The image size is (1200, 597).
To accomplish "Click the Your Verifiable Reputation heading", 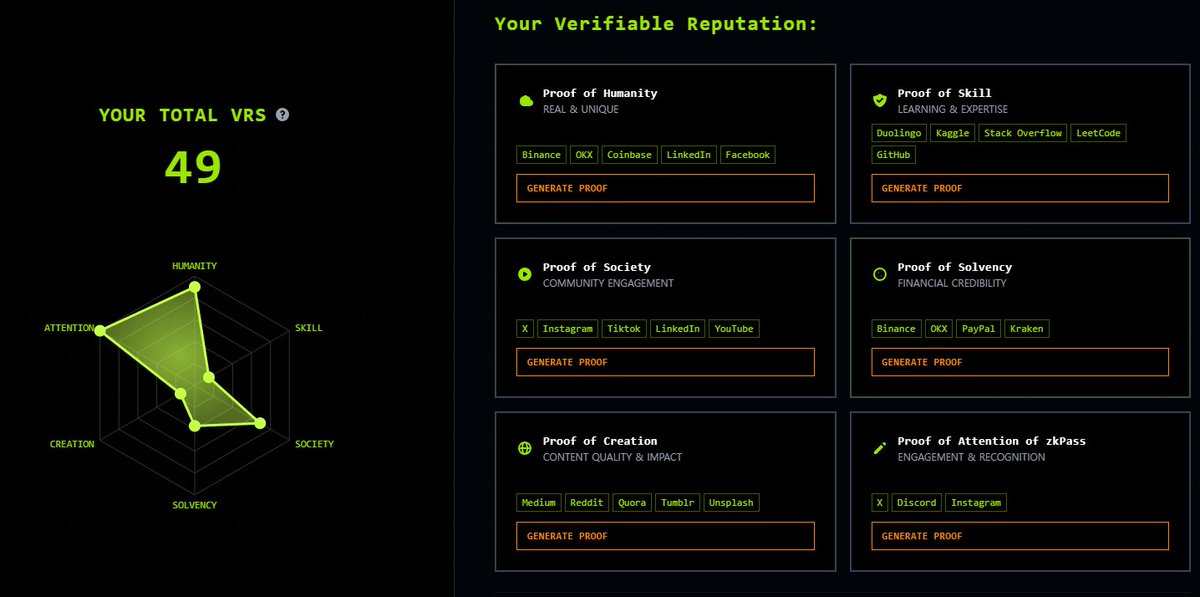I will pyautogui.click(x=656, y=23).
